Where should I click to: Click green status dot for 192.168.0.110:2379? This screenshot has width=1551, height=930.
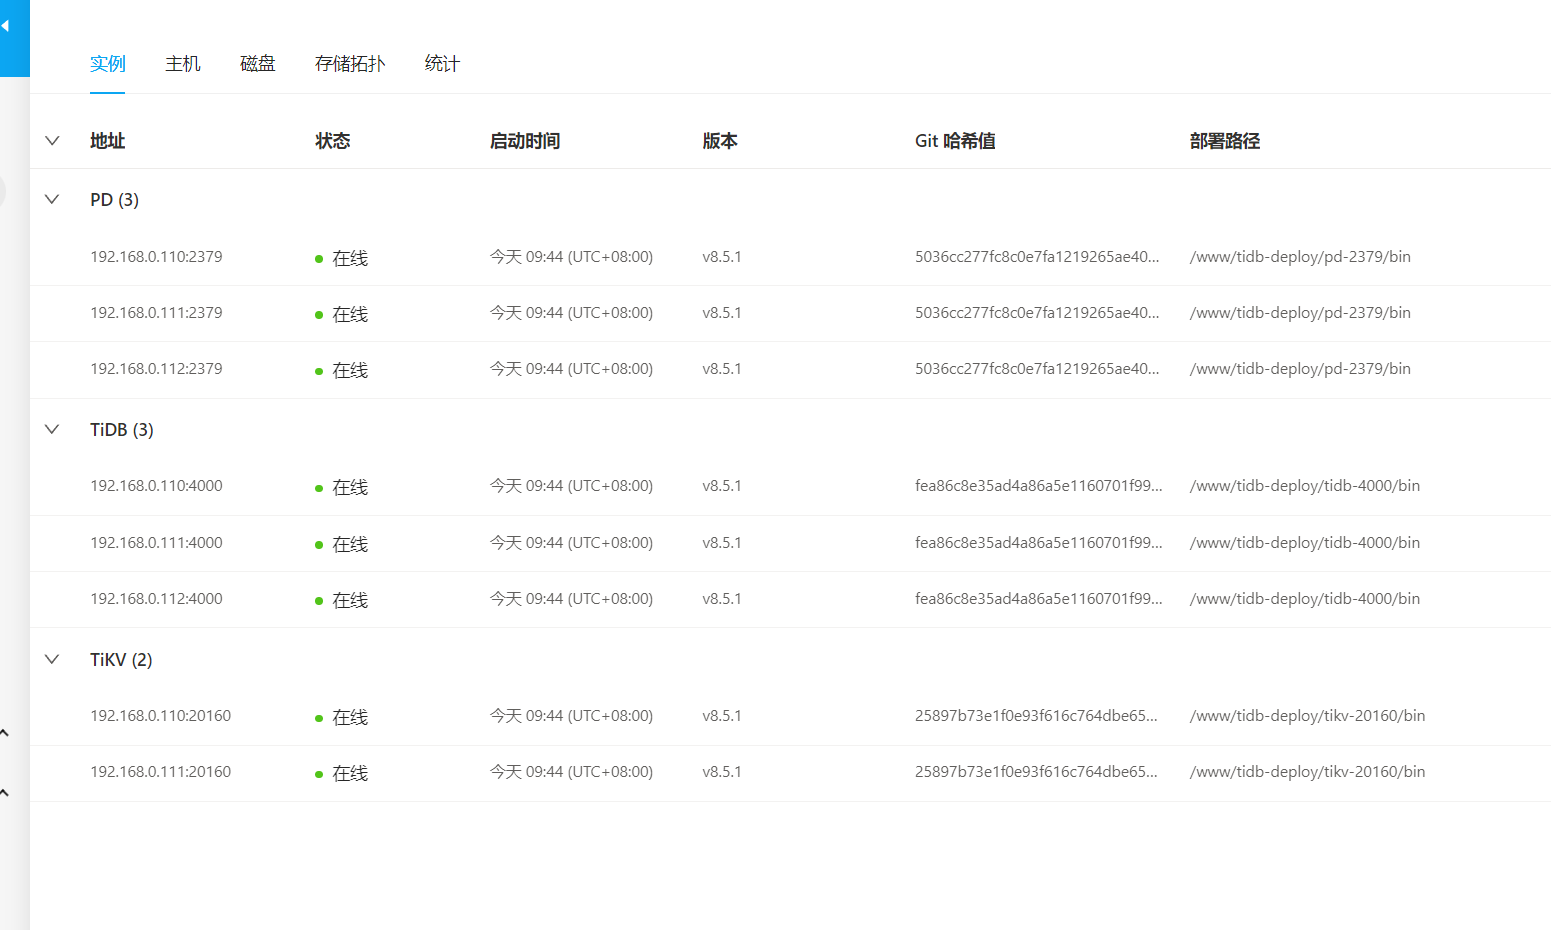click(x=319, y=259)
